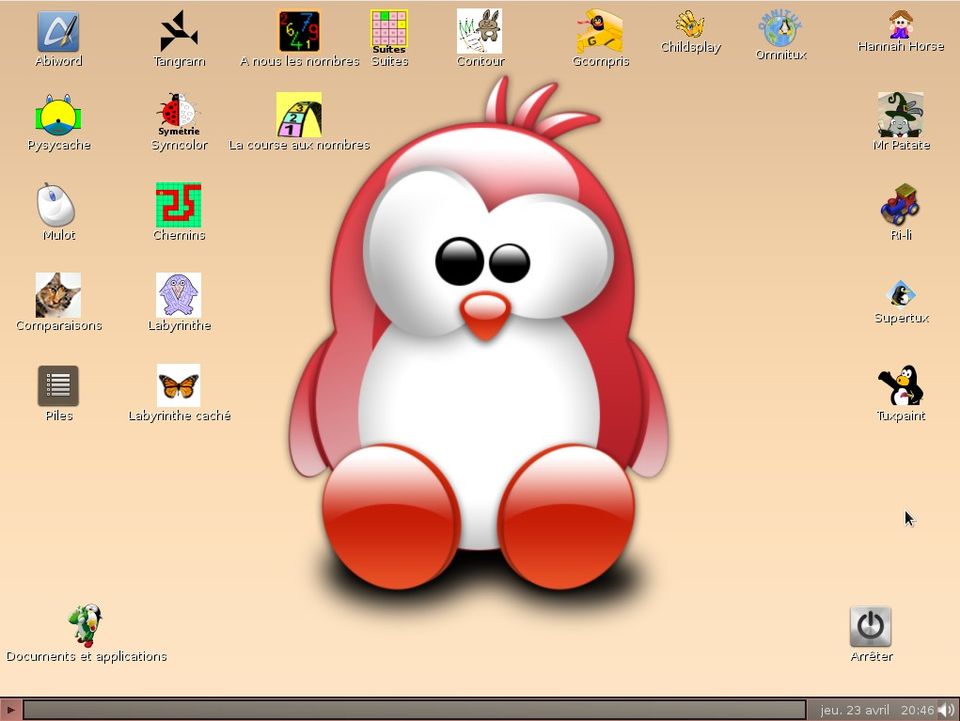The width and height of the screenshot is (960, 721).
Task: Open the Suites number sequences game
Action: tap(389, 30)
